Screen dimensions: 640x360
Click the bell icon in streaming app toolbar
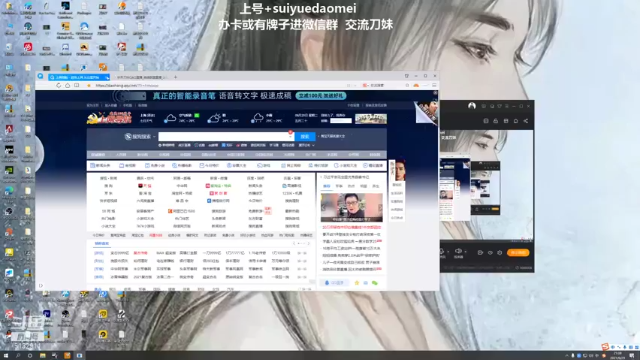[x=516, y=121]
